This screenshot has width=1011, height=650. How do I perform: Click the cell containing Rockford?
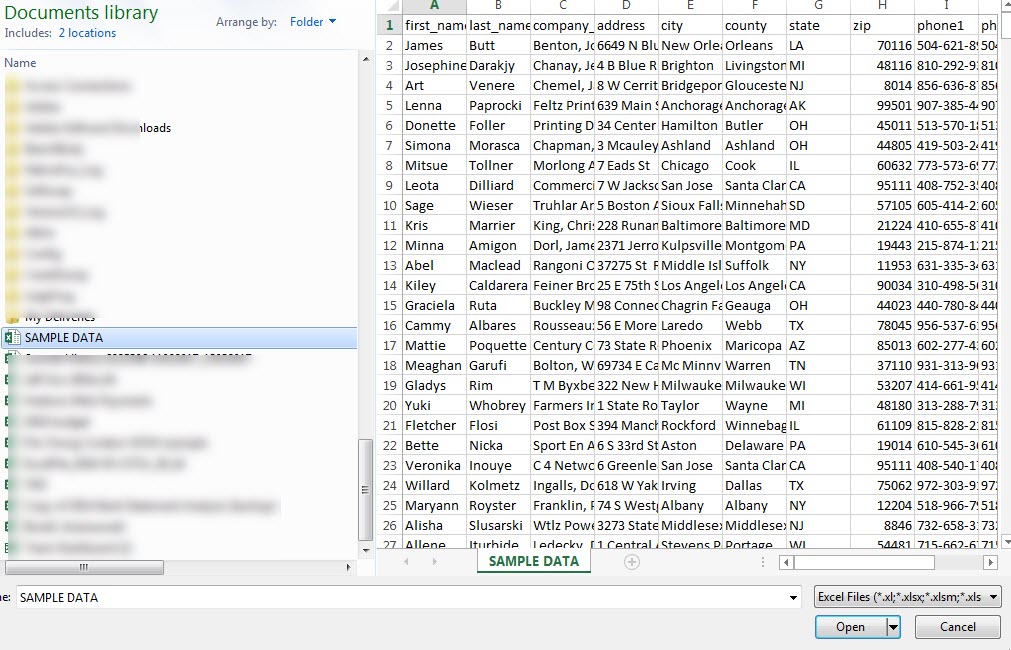(691, 426)
